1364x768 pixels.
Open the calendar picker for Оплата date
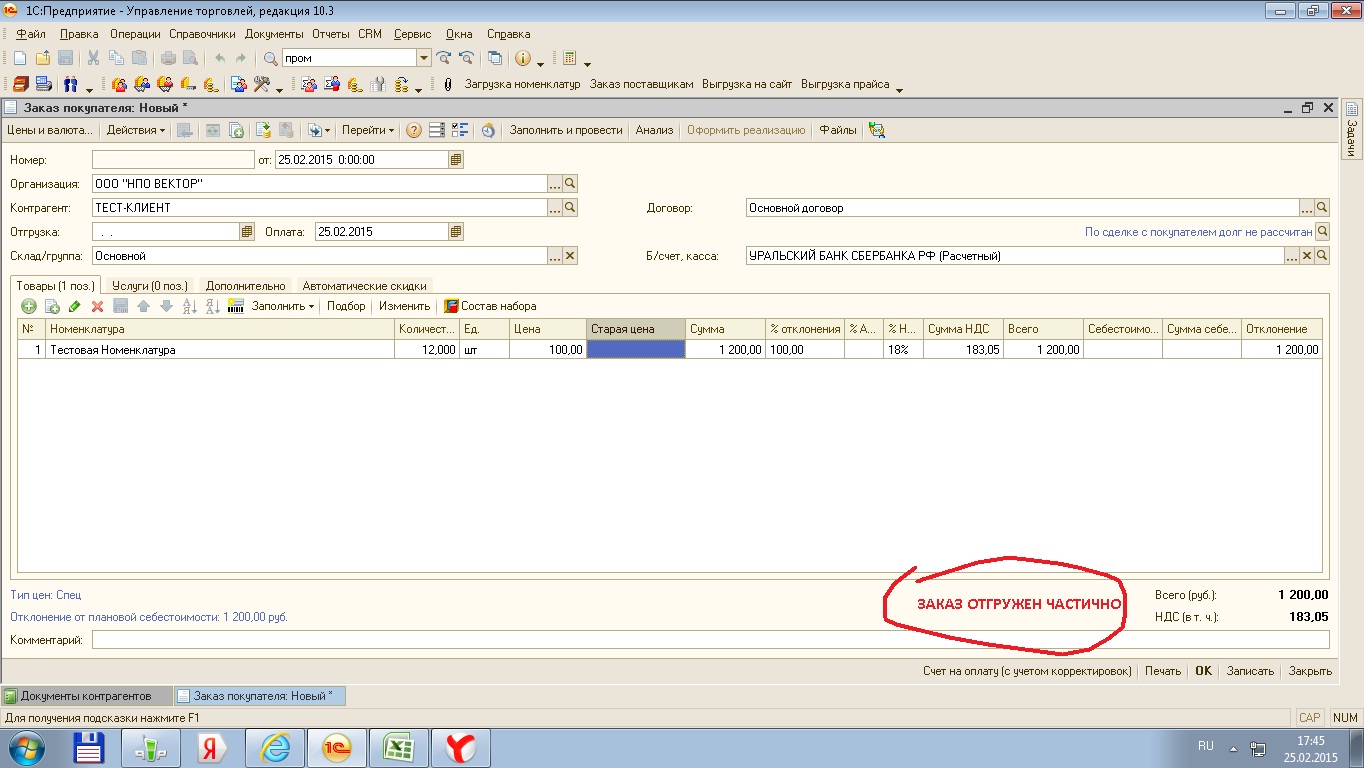point(456,232)
